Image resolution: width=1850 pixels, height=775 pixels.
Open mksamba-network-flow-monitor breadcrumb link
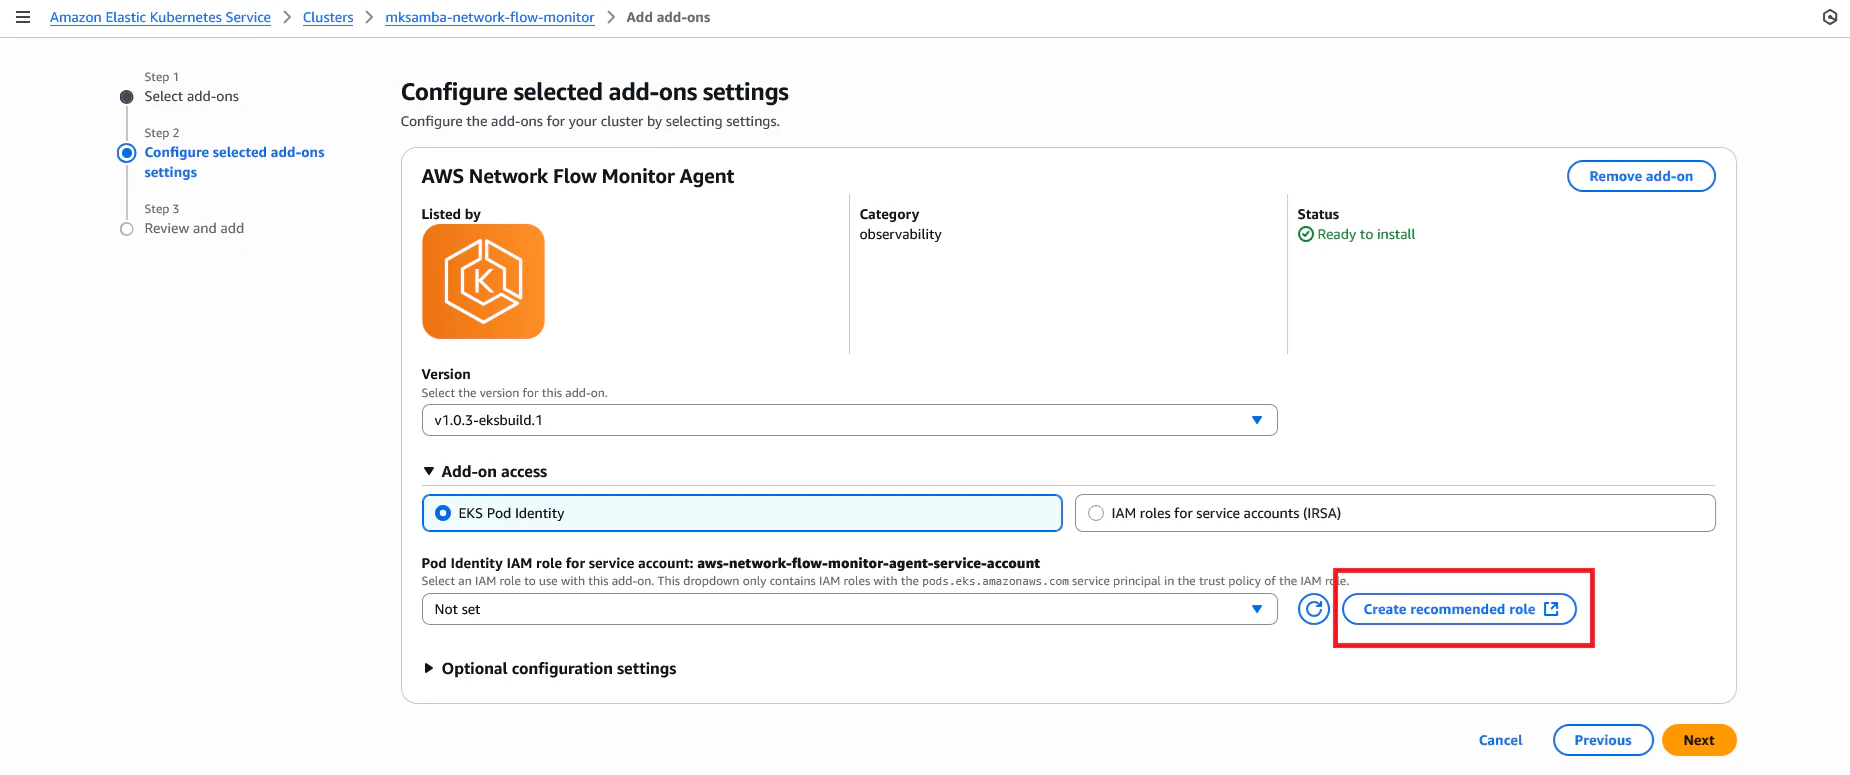click(x=490, y=17)
